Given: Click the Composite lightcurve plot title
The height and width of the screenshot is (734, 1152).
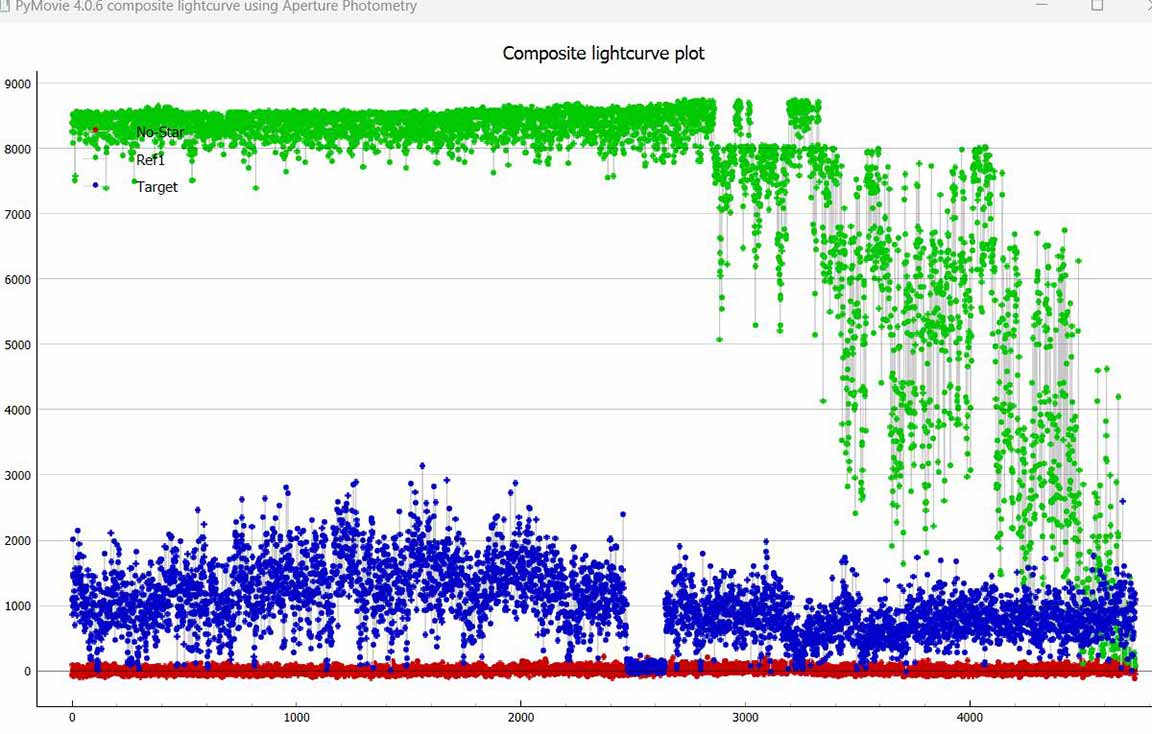Looking at the screenshot, I should (x=603, y=53).
